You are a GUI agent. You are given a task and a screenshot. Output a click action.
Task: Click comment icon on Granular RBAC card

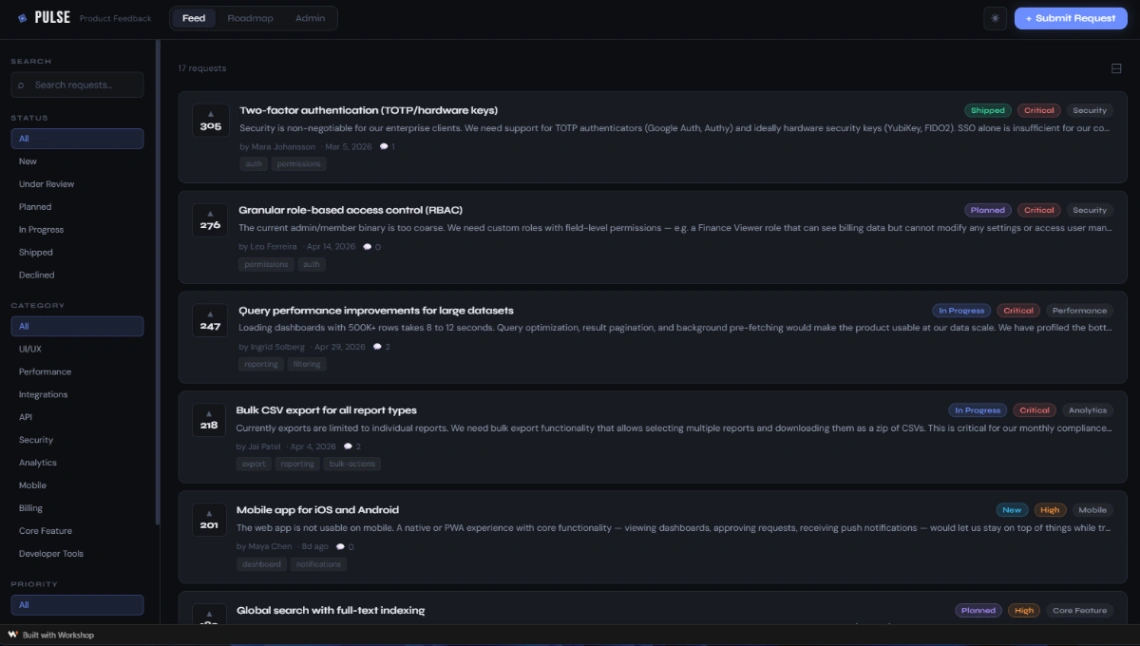tap(367, 247)
